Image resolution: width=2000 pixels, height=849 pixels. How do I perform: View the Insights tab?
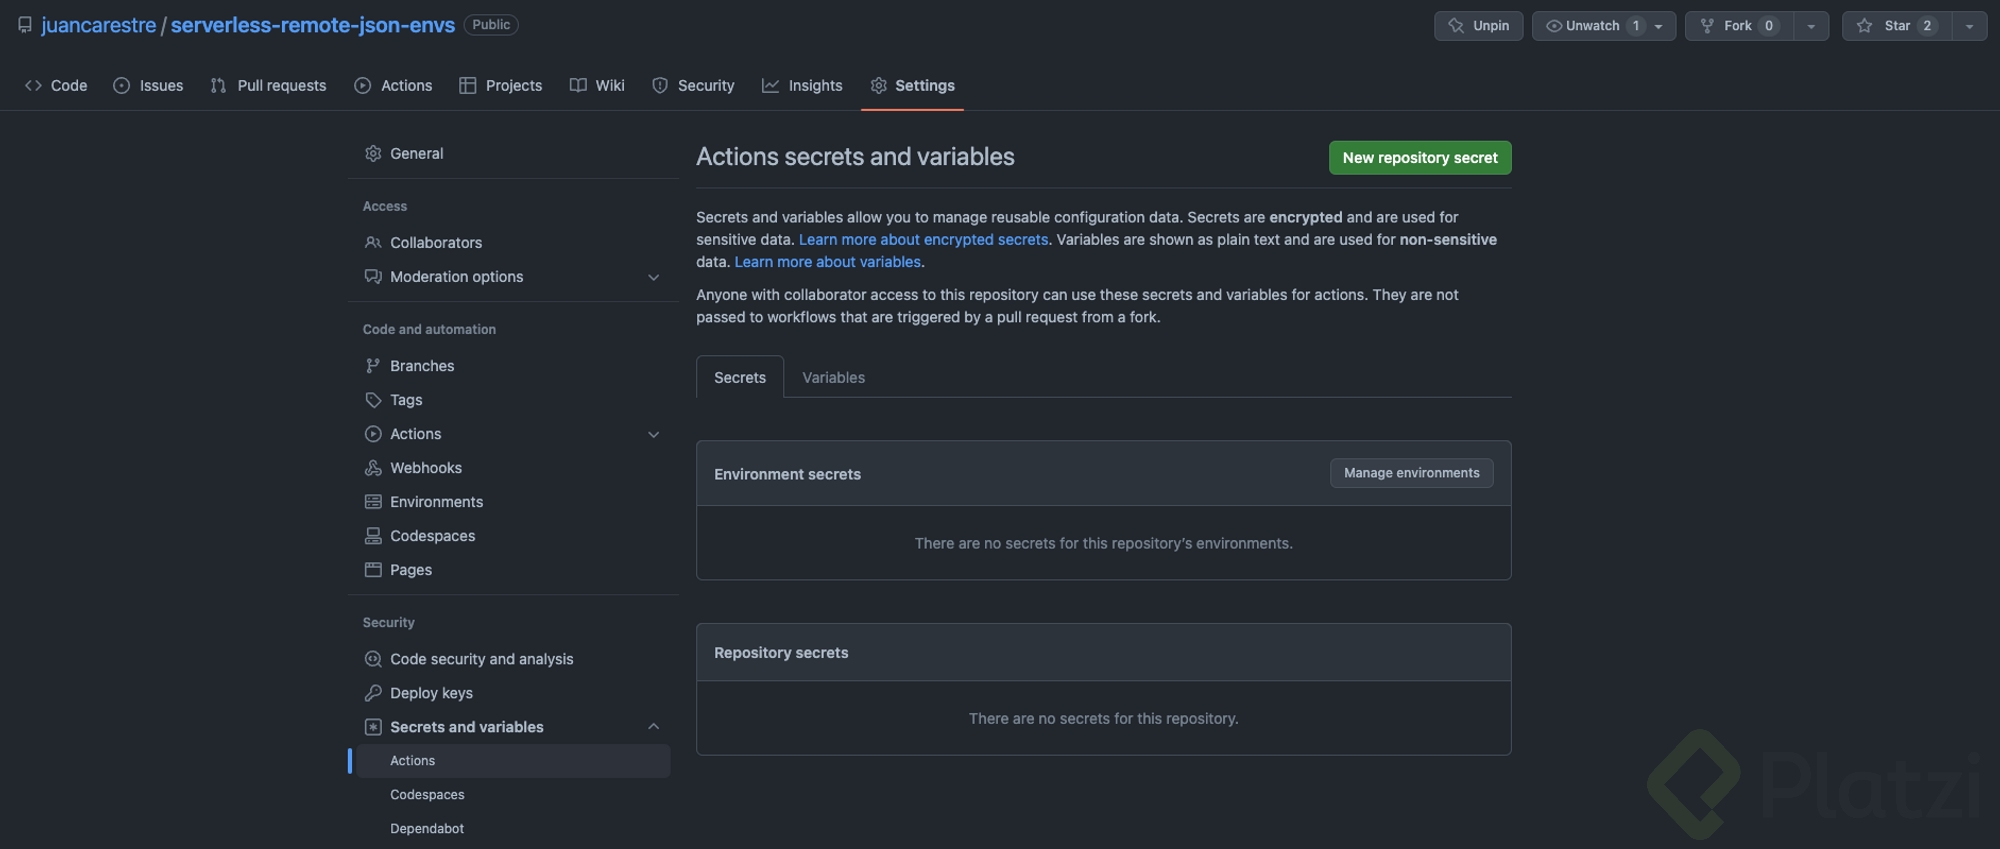click(x=802, y=86)
